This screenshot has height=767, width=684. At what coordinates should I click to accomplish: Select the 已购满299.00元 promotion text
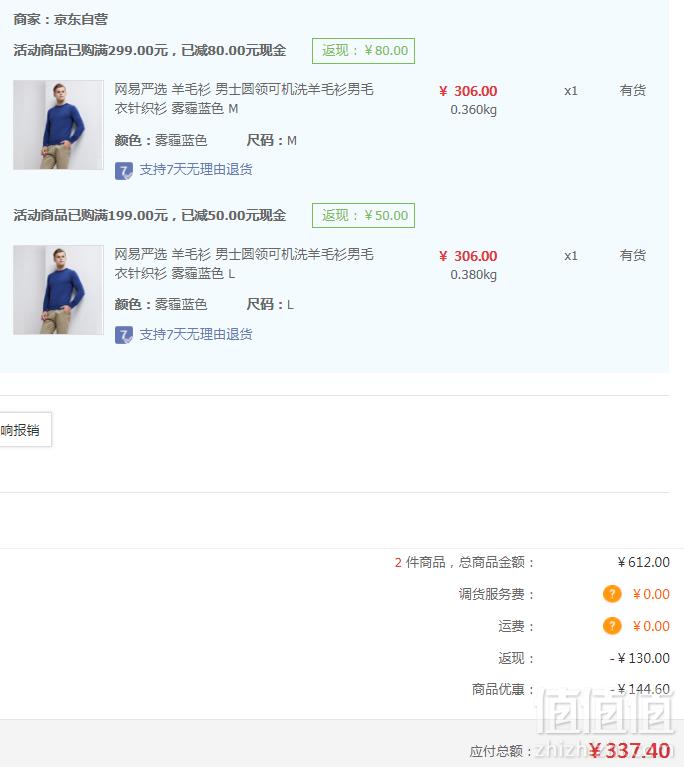150,50
